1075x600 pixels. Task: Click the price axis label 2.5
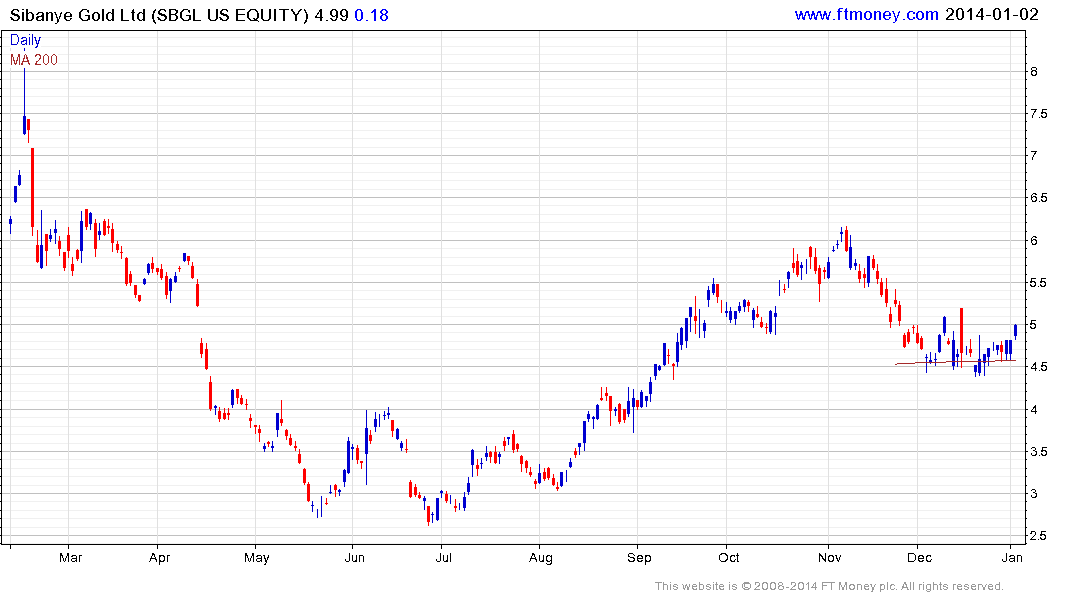click(1039, 536)
